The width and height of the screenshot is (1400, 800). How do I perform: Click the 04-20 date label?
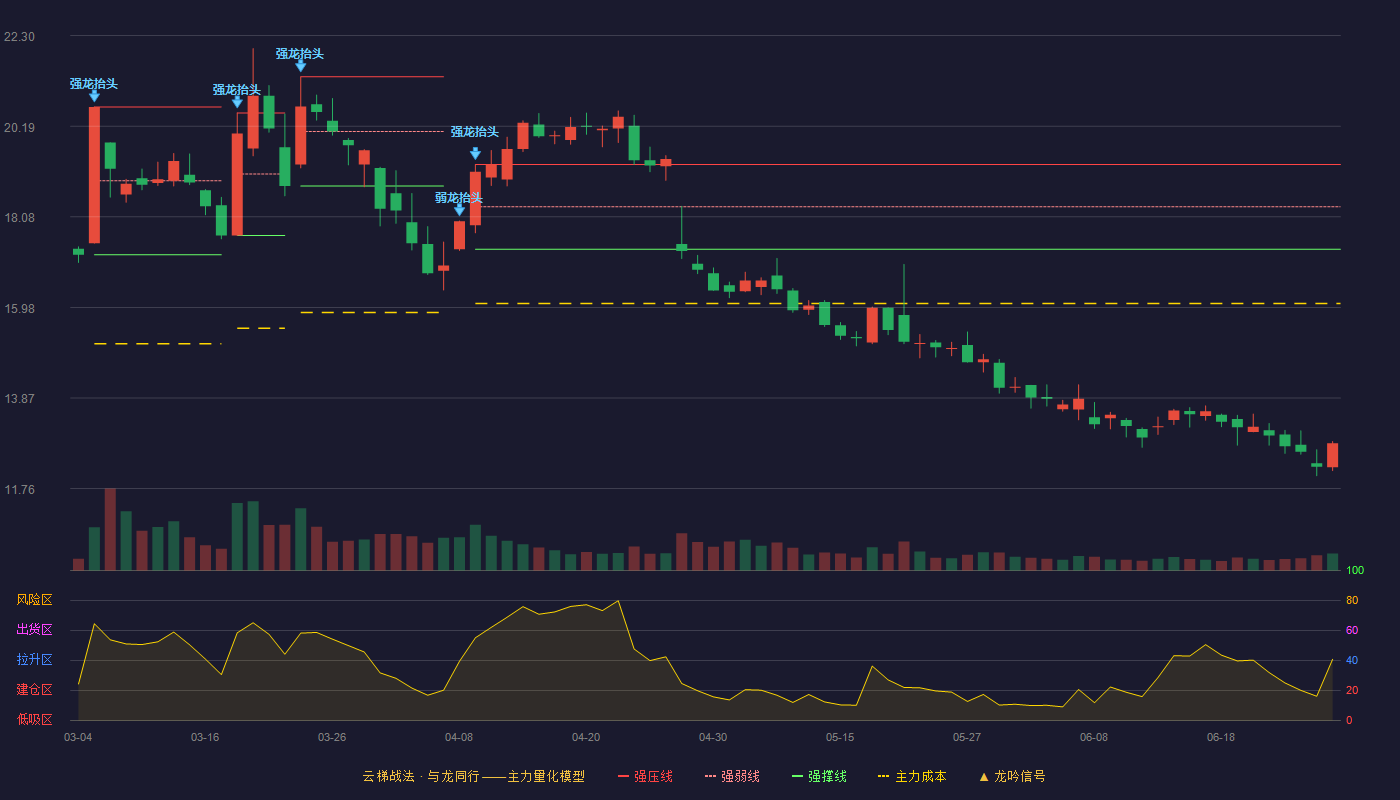point(586,737)
